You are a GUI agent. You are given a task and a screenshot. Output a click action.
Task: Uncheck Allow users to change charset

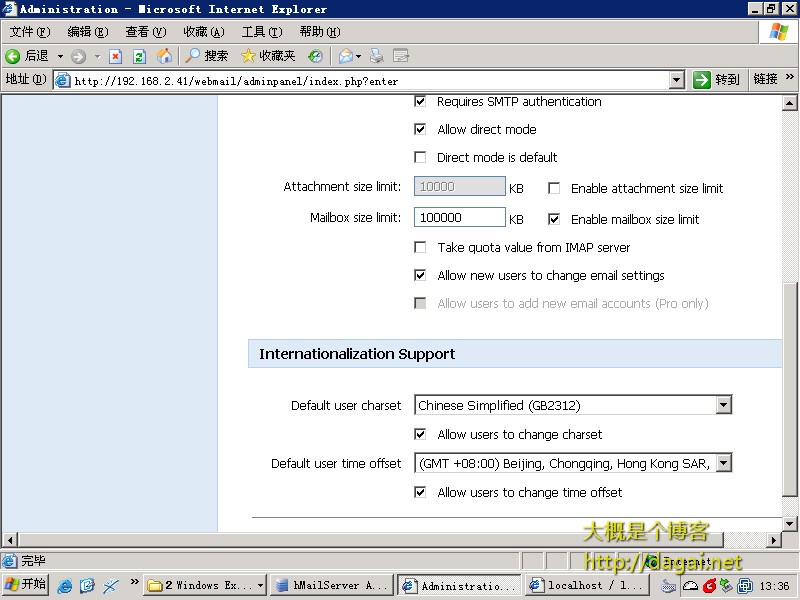[x=420, y=434]
